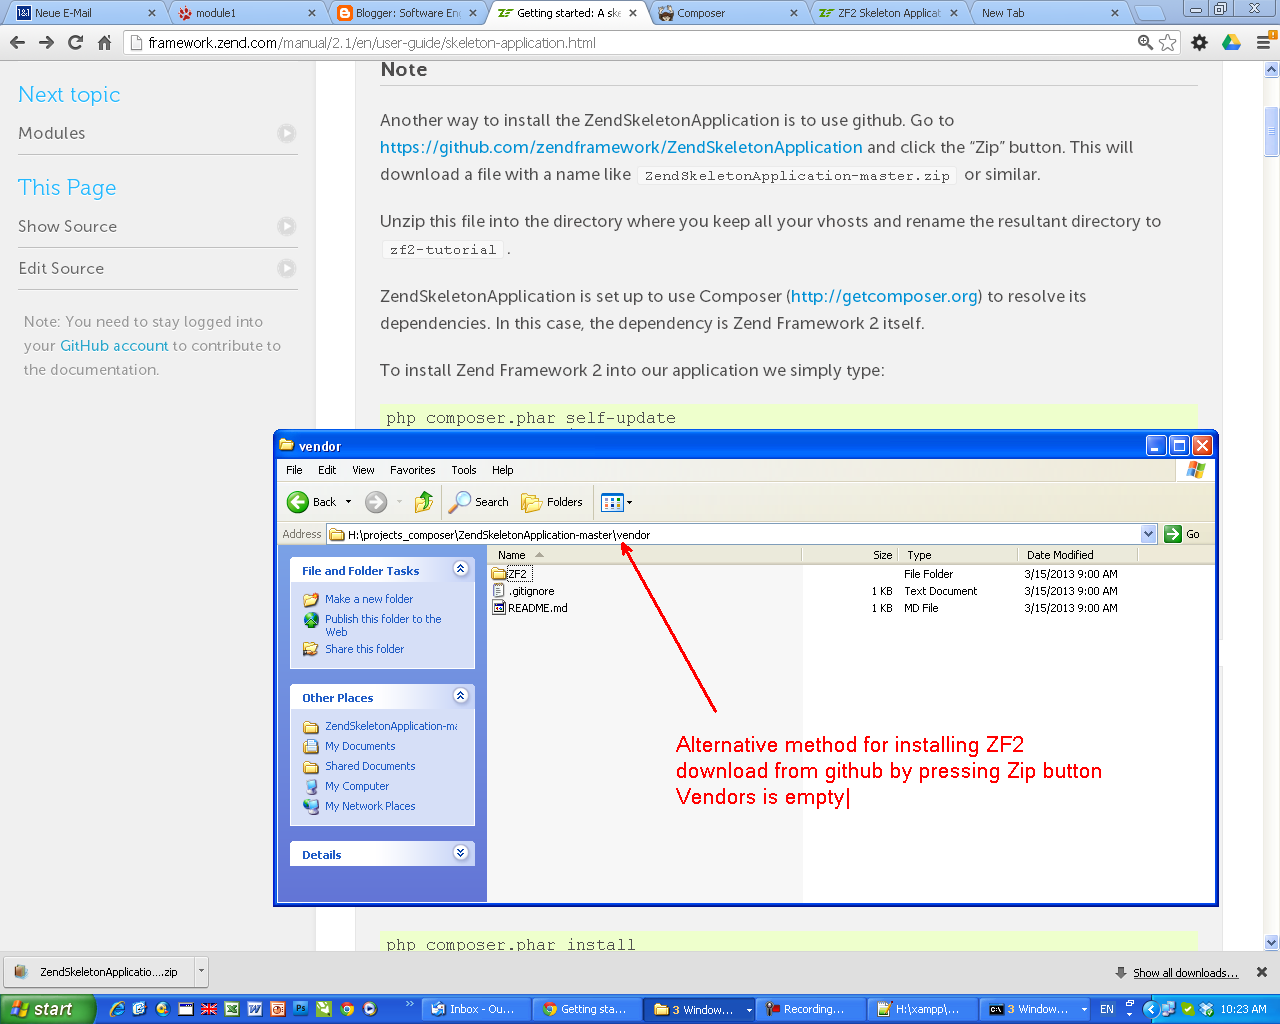Viewport: 1280px width, 1024px height.
Task: Launch Chrome from the Quick Launch bar
Action: coord(347,1009)
